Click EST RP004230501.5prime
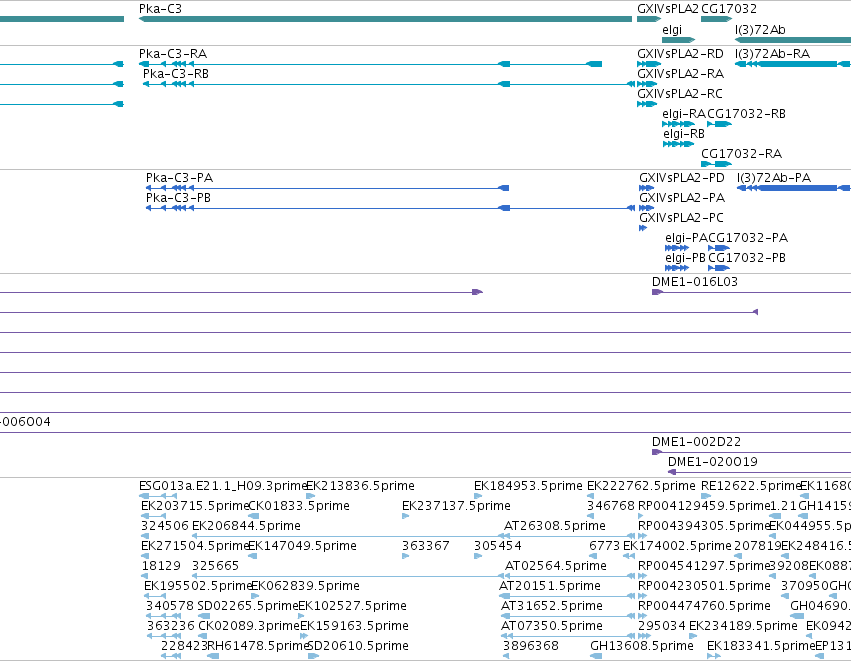The width and height of the screenshot is (851, 661). point(643,596)
